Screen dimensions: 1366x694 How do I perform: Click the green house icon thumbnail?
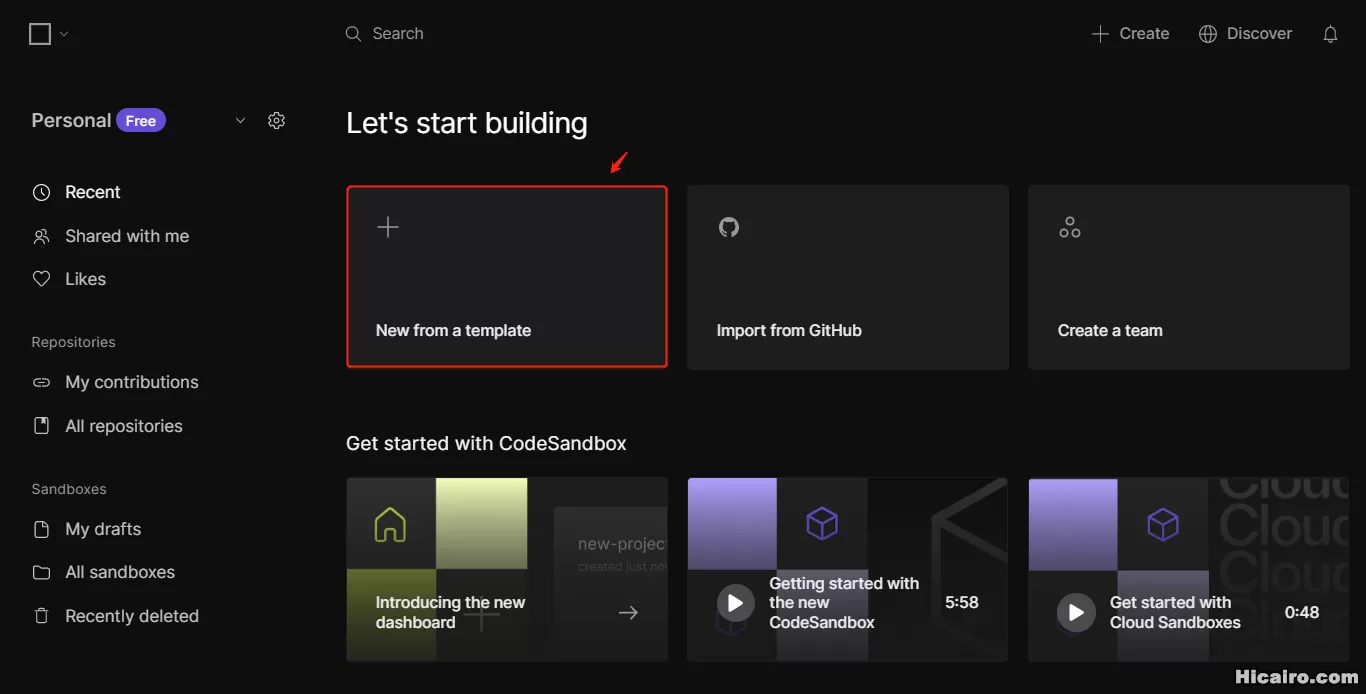(x=390, y=523)
